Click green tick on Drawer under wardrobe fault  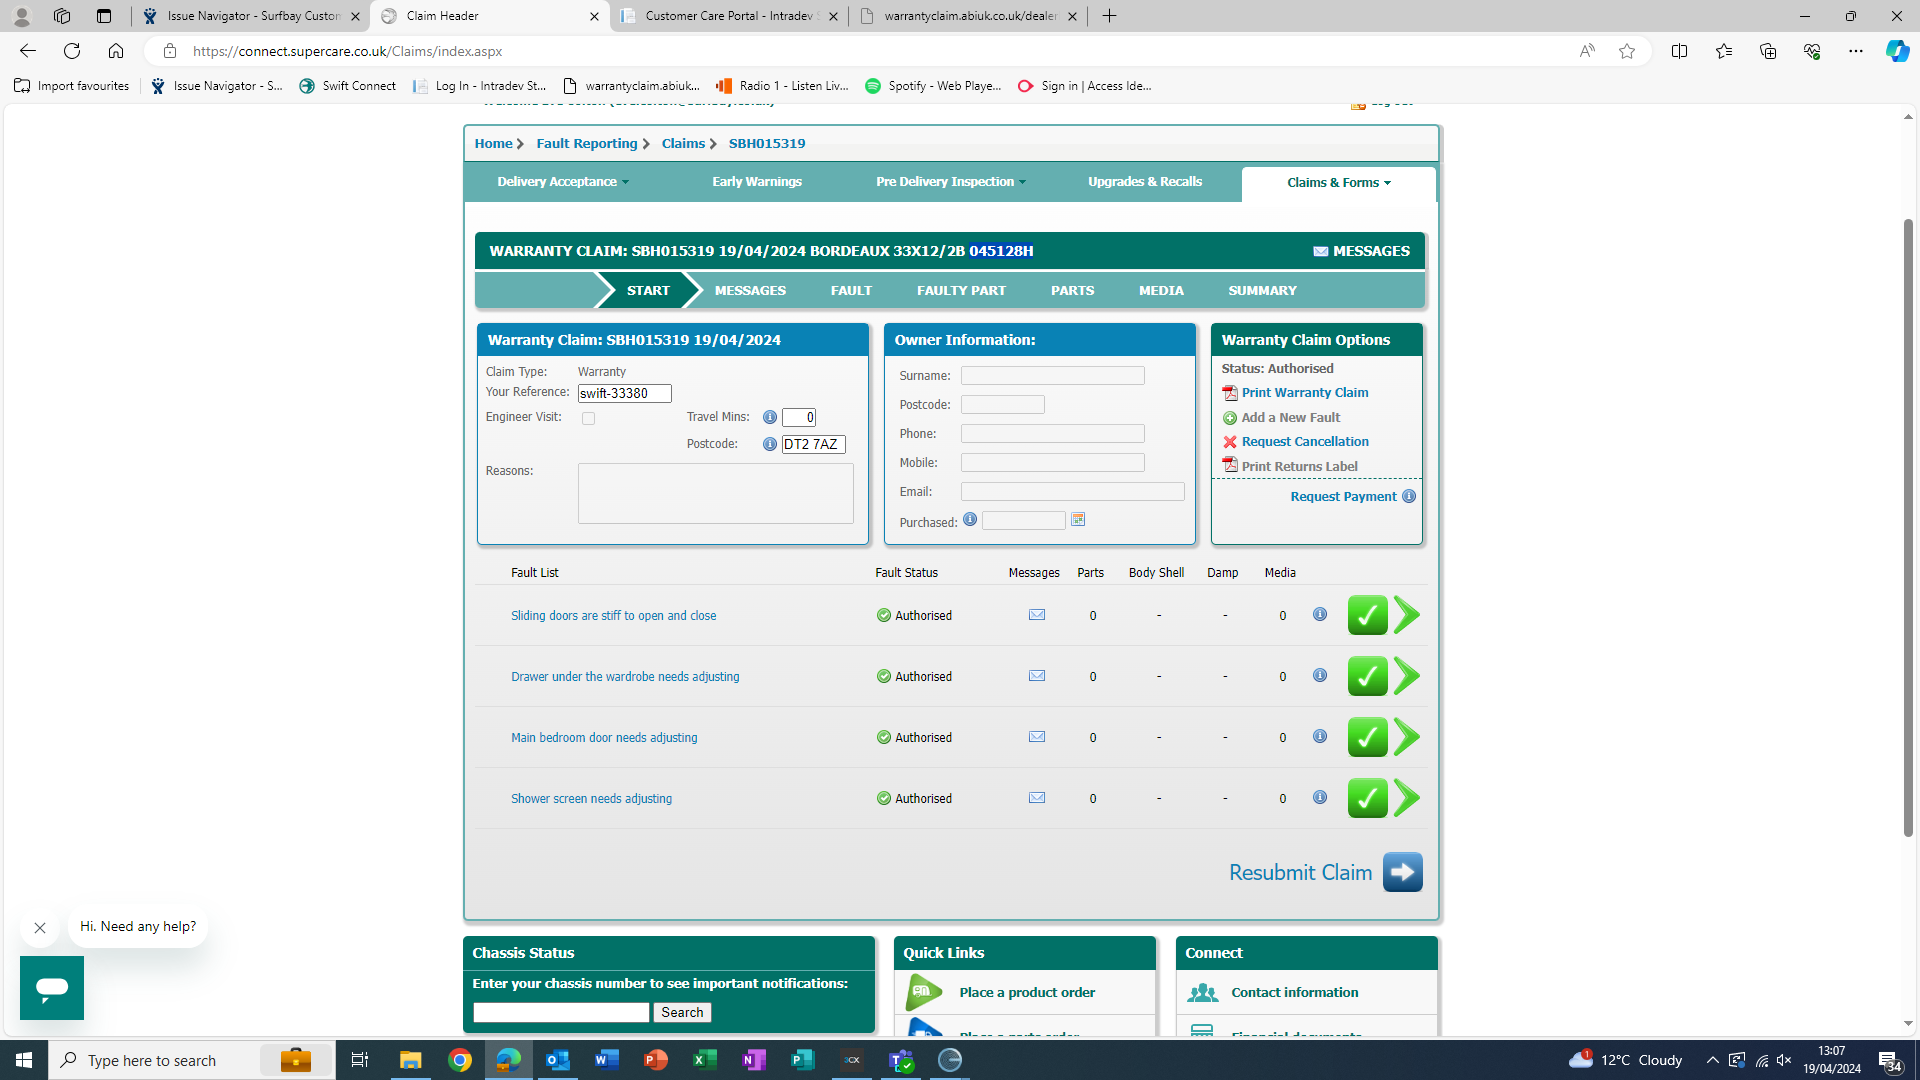(1367, 677)
